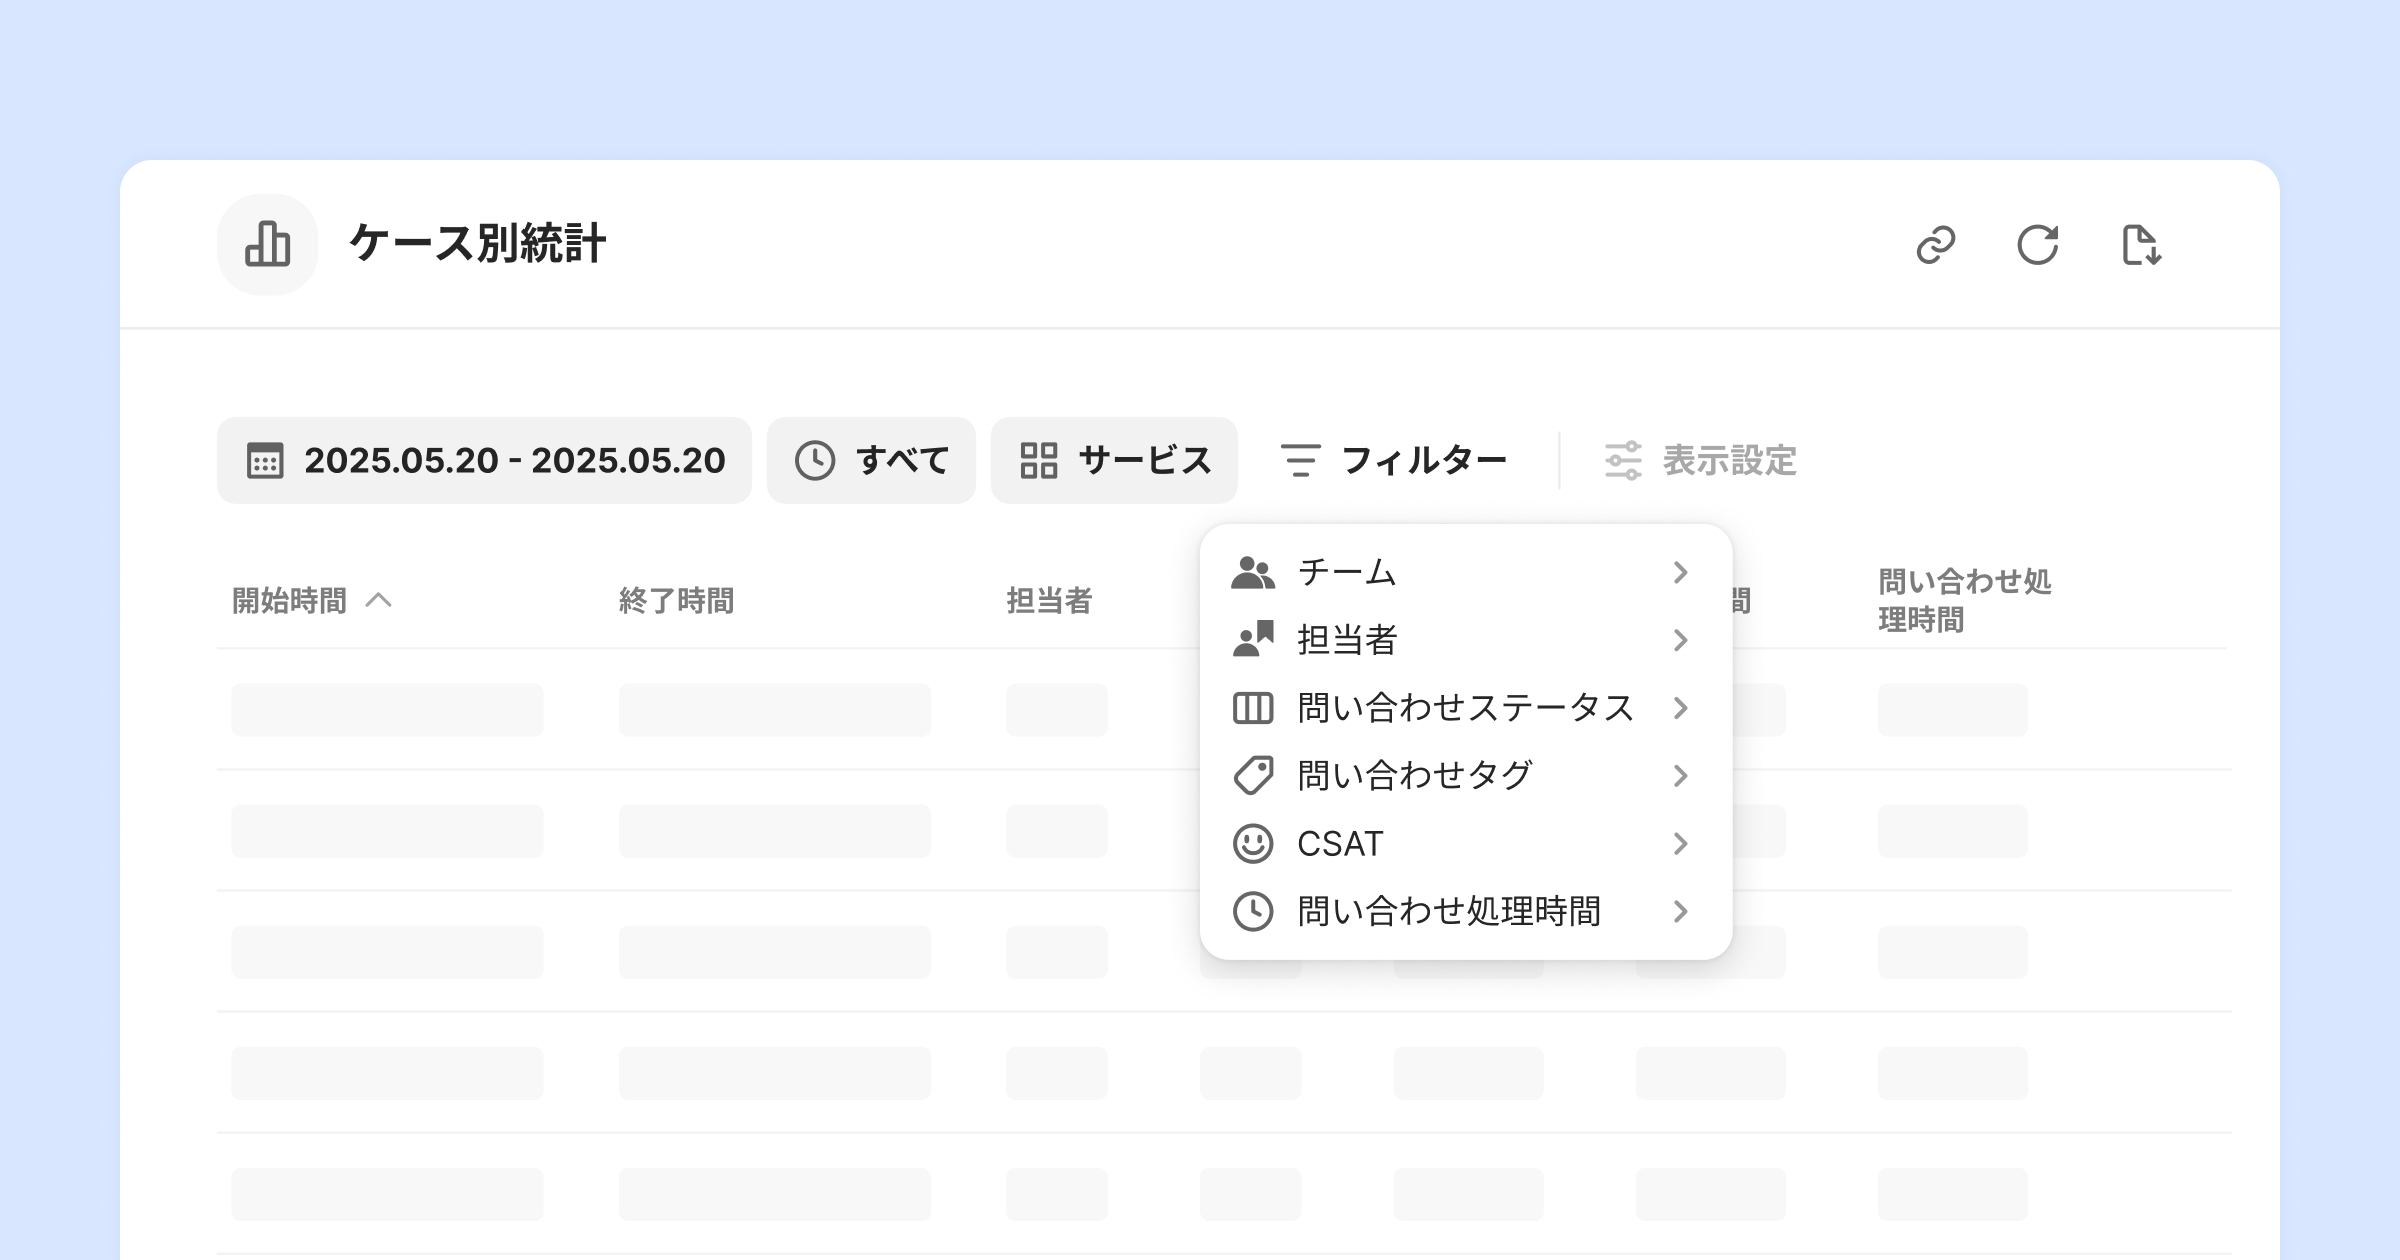Click the grid icon on サービス button
This screenshot has height=1260, width=2400.
(1038, 461)
